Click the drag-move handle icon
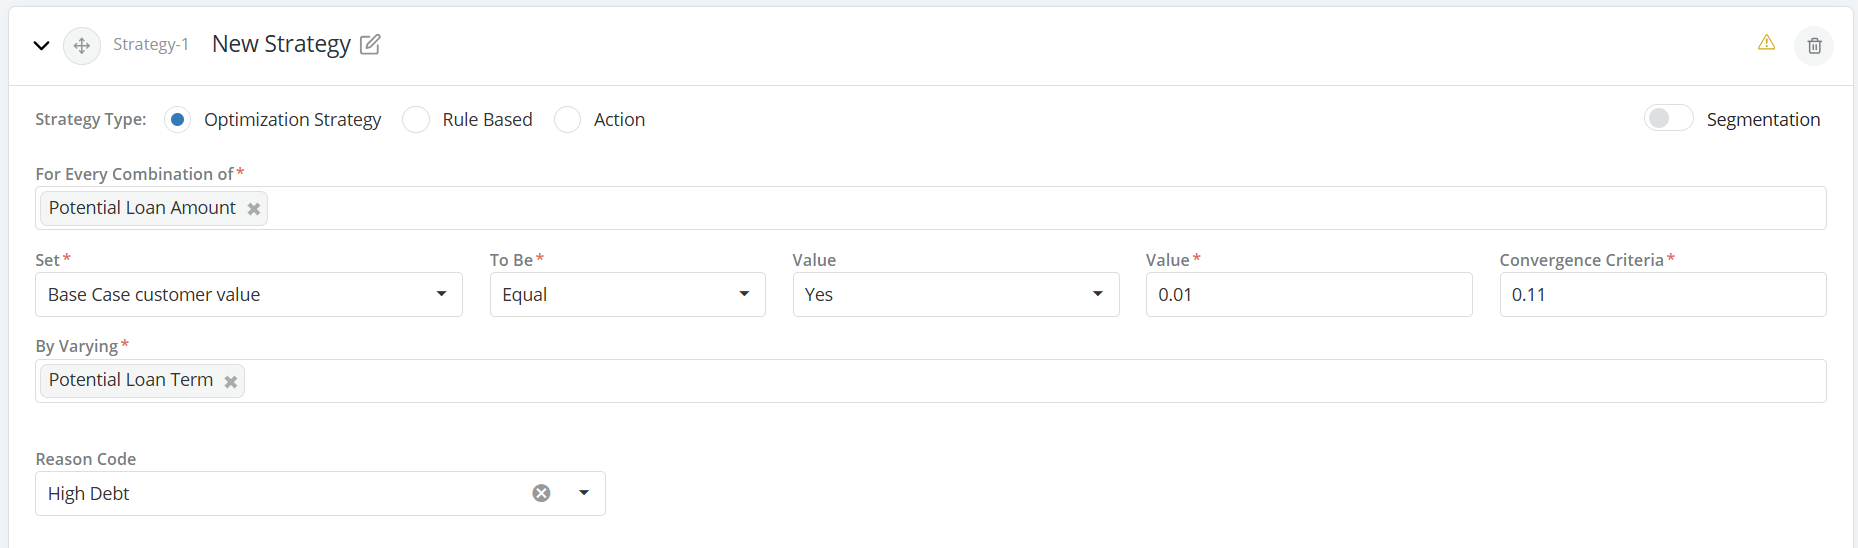This screenshot has width=1858, height=548. coord(82,45)
